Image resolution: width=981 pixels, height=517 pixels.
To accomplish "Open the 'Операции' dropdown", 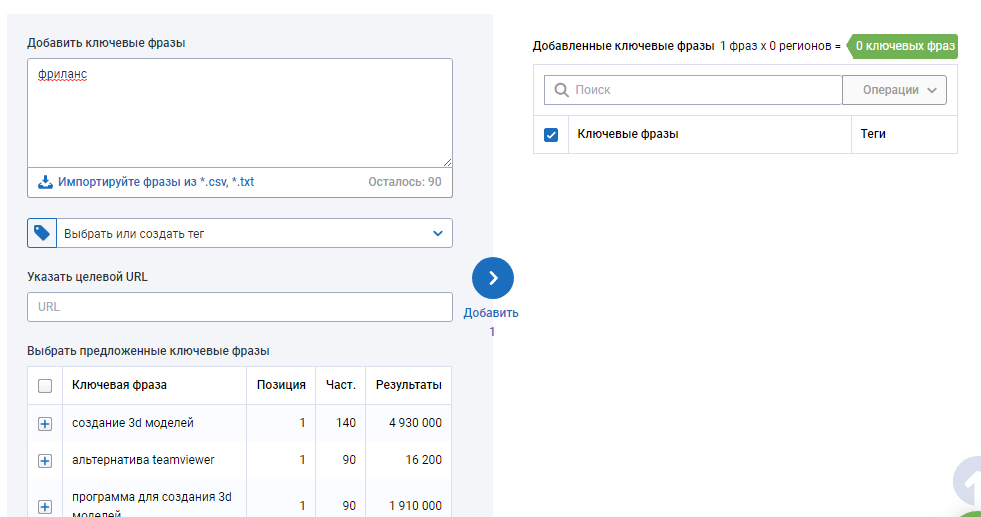I will click(894, 90).
